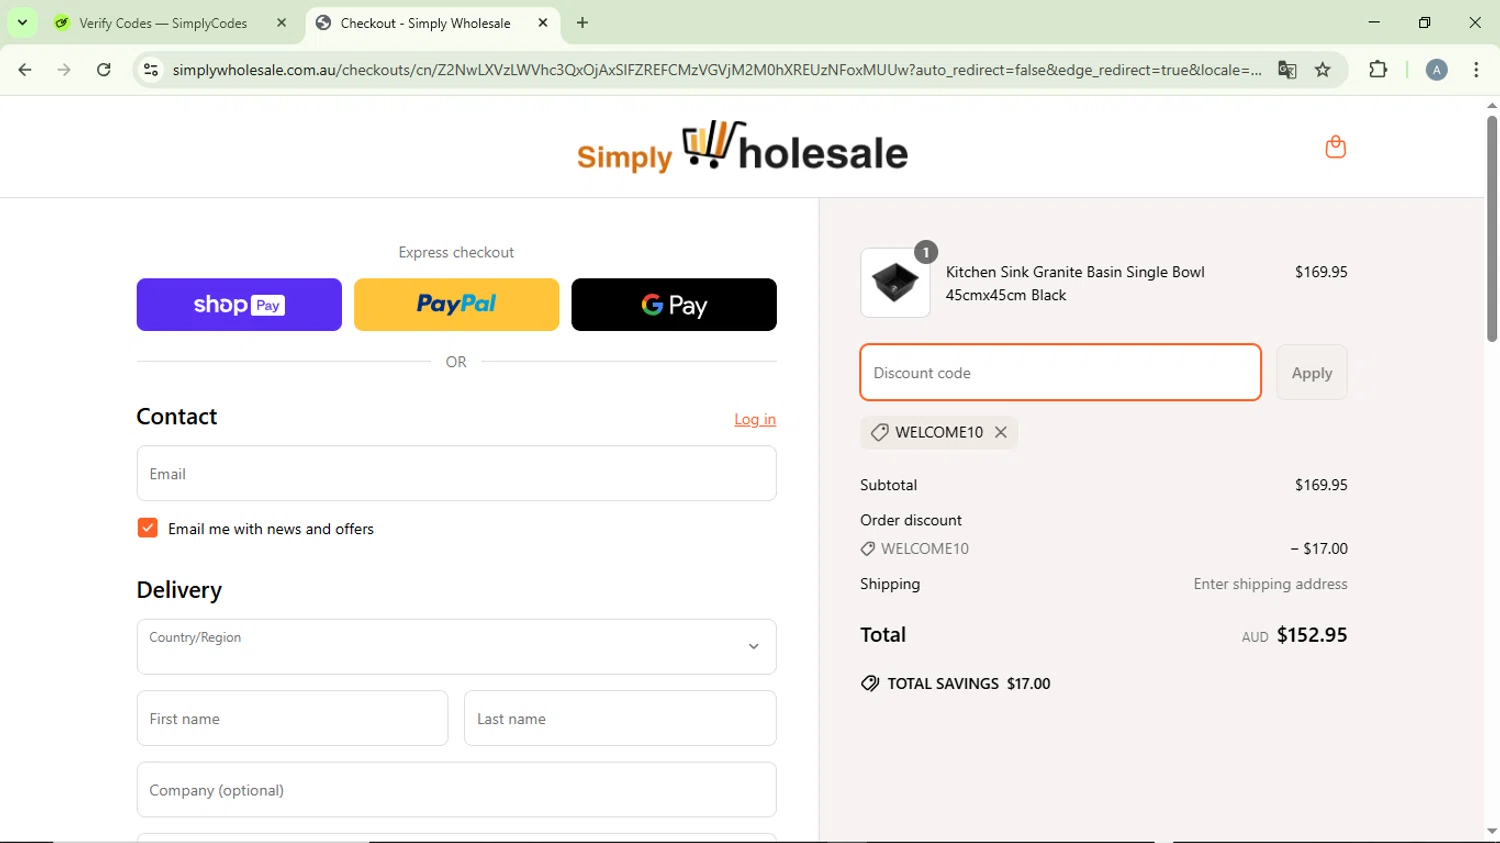1500x843 pixels.
Task: Go back to the previous page
Action: point(25,70)
